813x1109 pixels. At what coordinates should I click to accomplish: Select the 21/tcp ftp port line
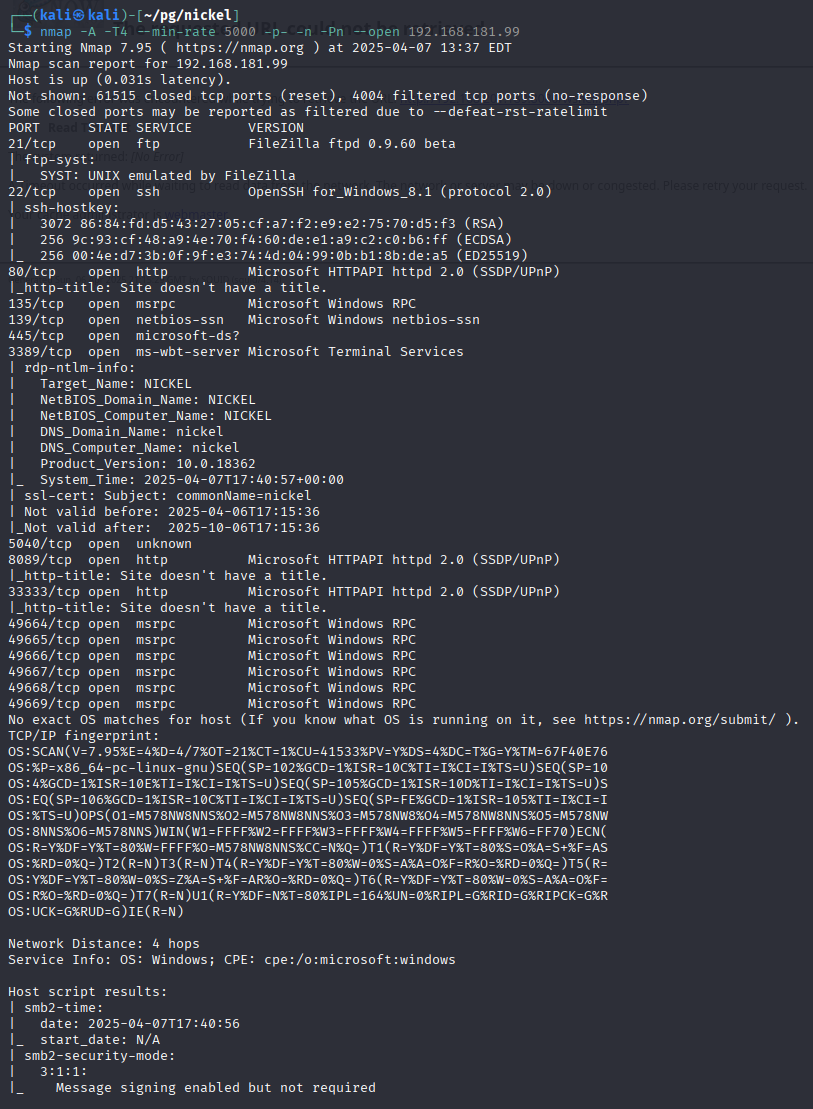(232, 144)
